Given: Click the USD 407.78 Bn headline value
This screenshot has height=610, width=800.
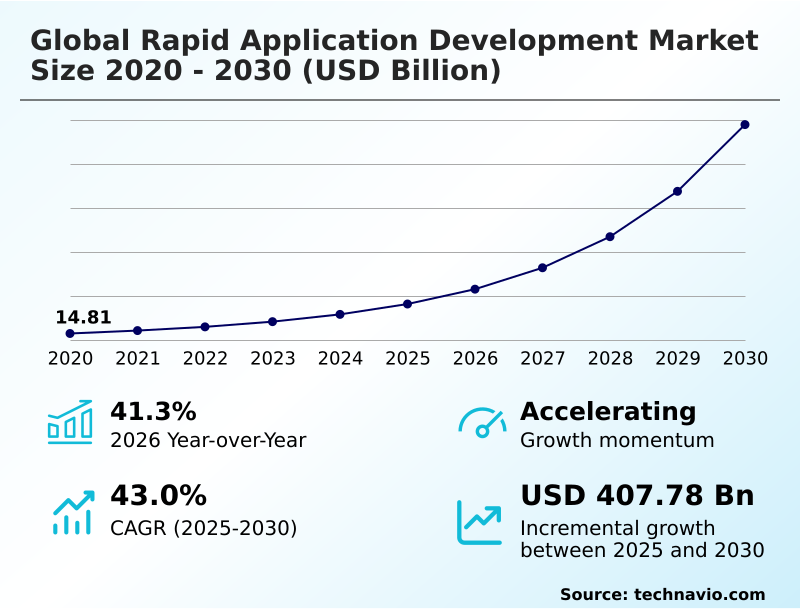Looking at the screenshot, I should pos(637,496).
